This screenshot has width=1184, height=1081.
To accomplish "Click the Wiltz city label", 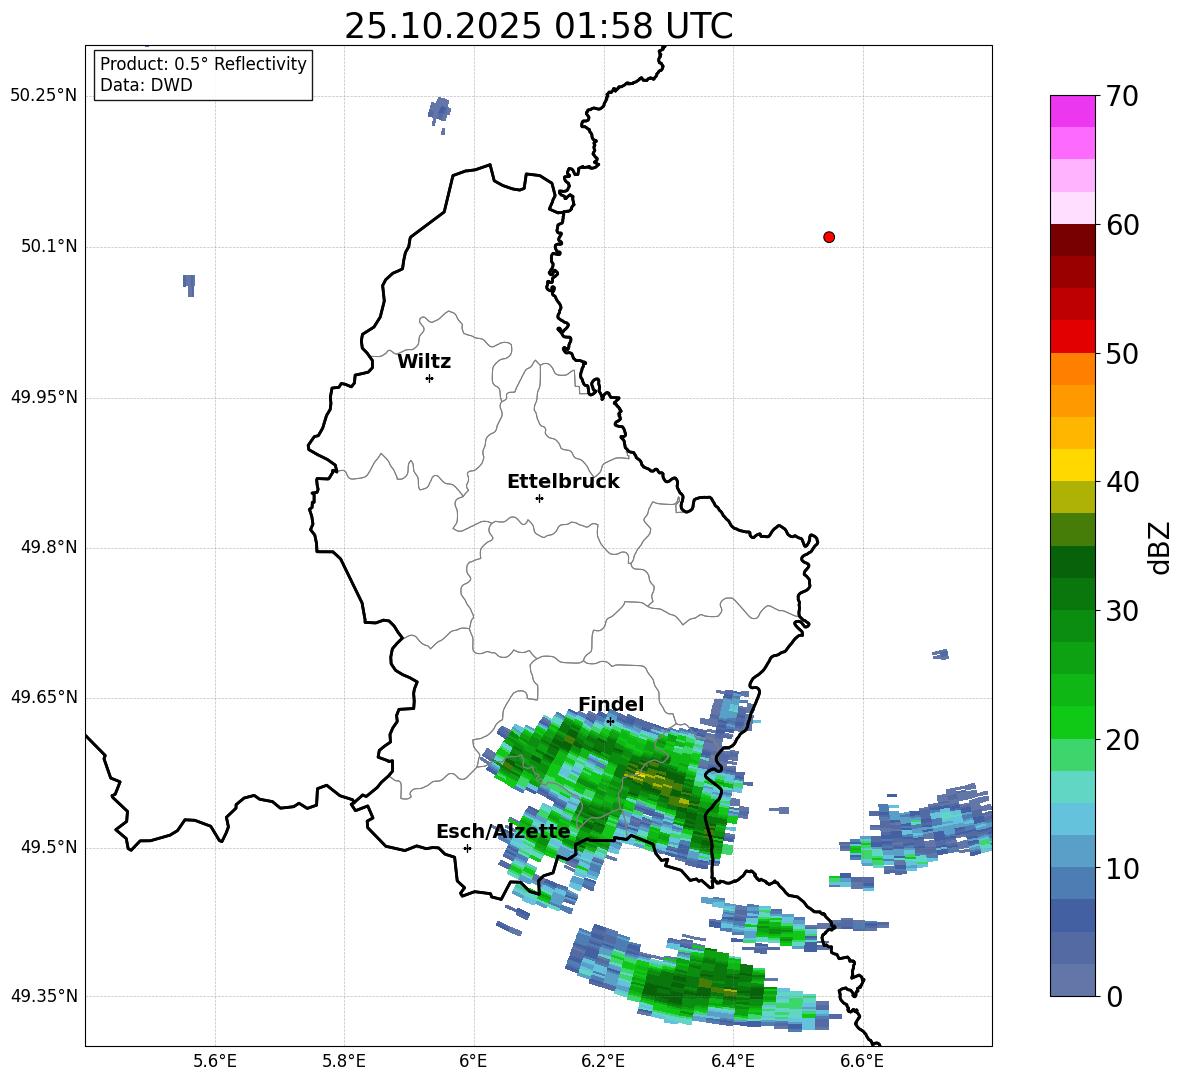I will [x=424, y=362].
